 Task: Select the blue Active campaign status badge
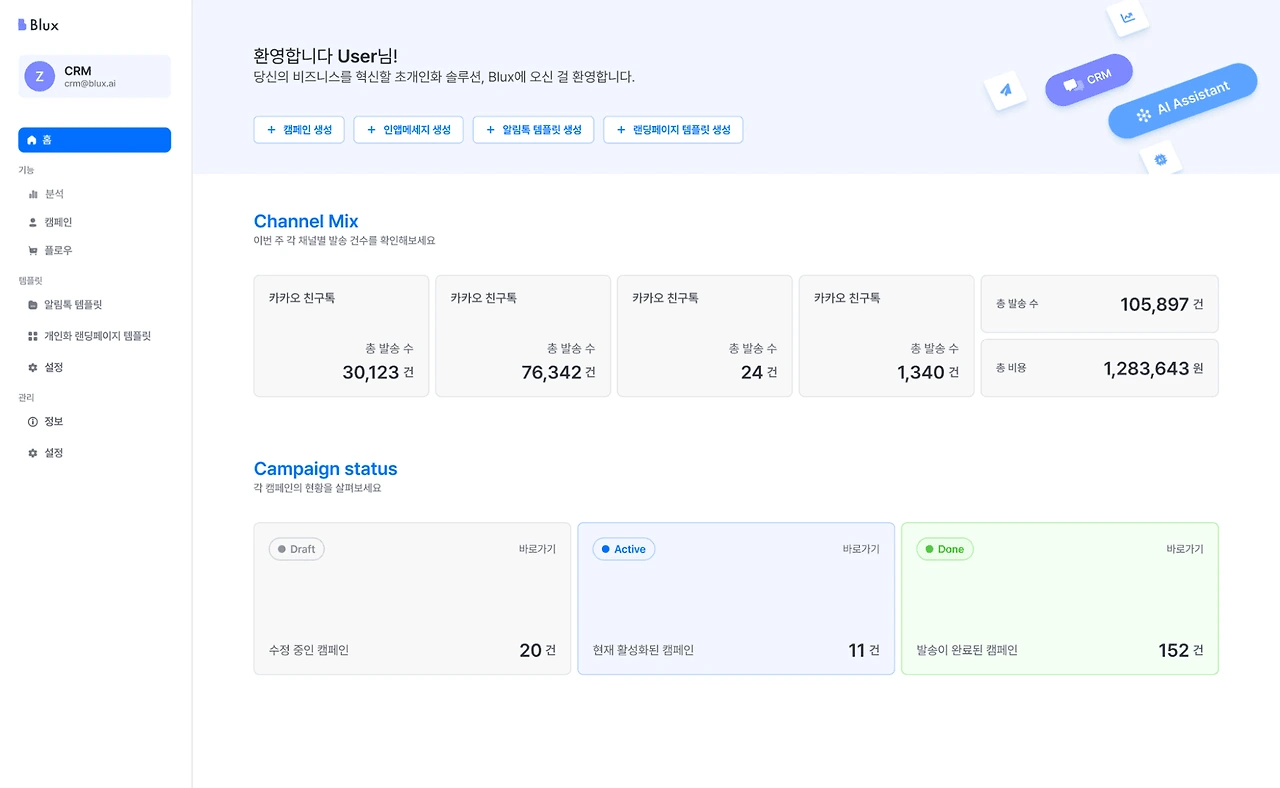tap(623, 549)
